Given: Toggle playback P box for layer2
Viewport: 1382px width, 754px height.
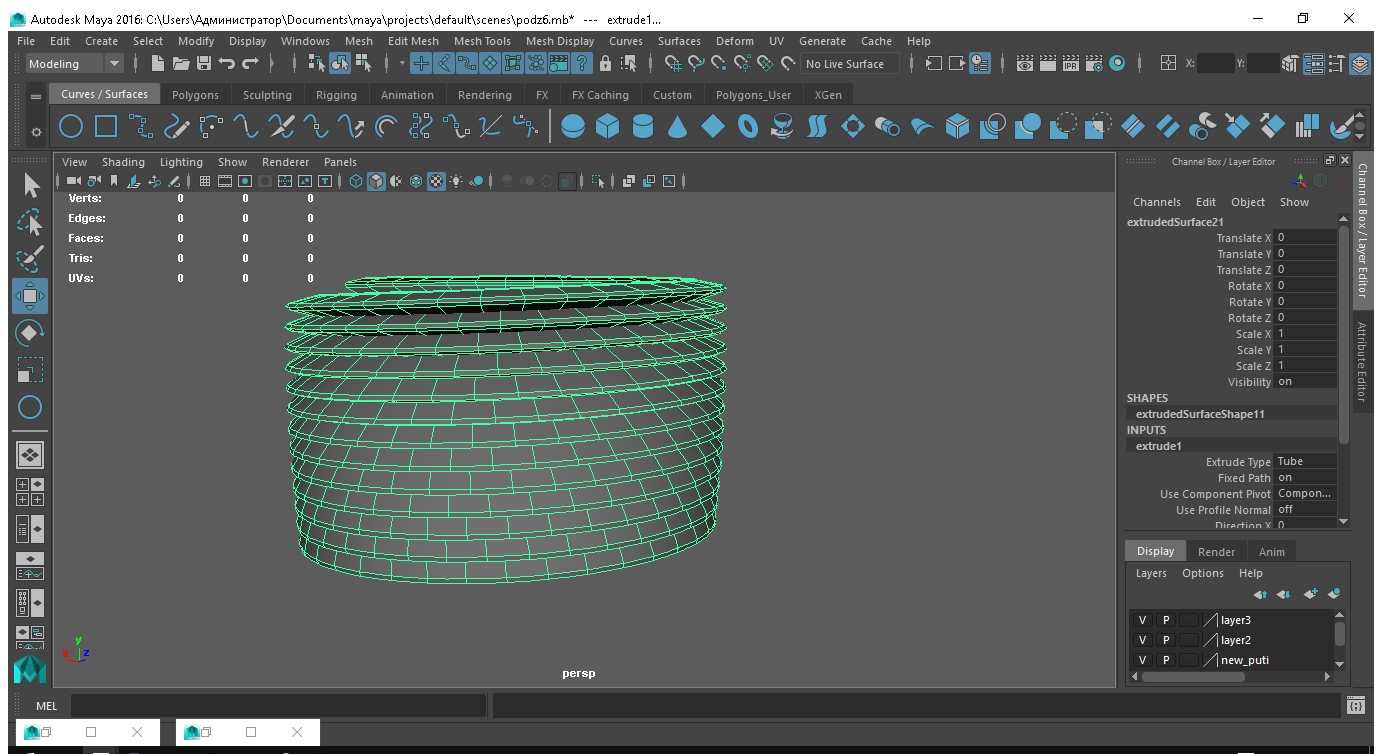Looking at the screenshot, I should (1165, 640).
